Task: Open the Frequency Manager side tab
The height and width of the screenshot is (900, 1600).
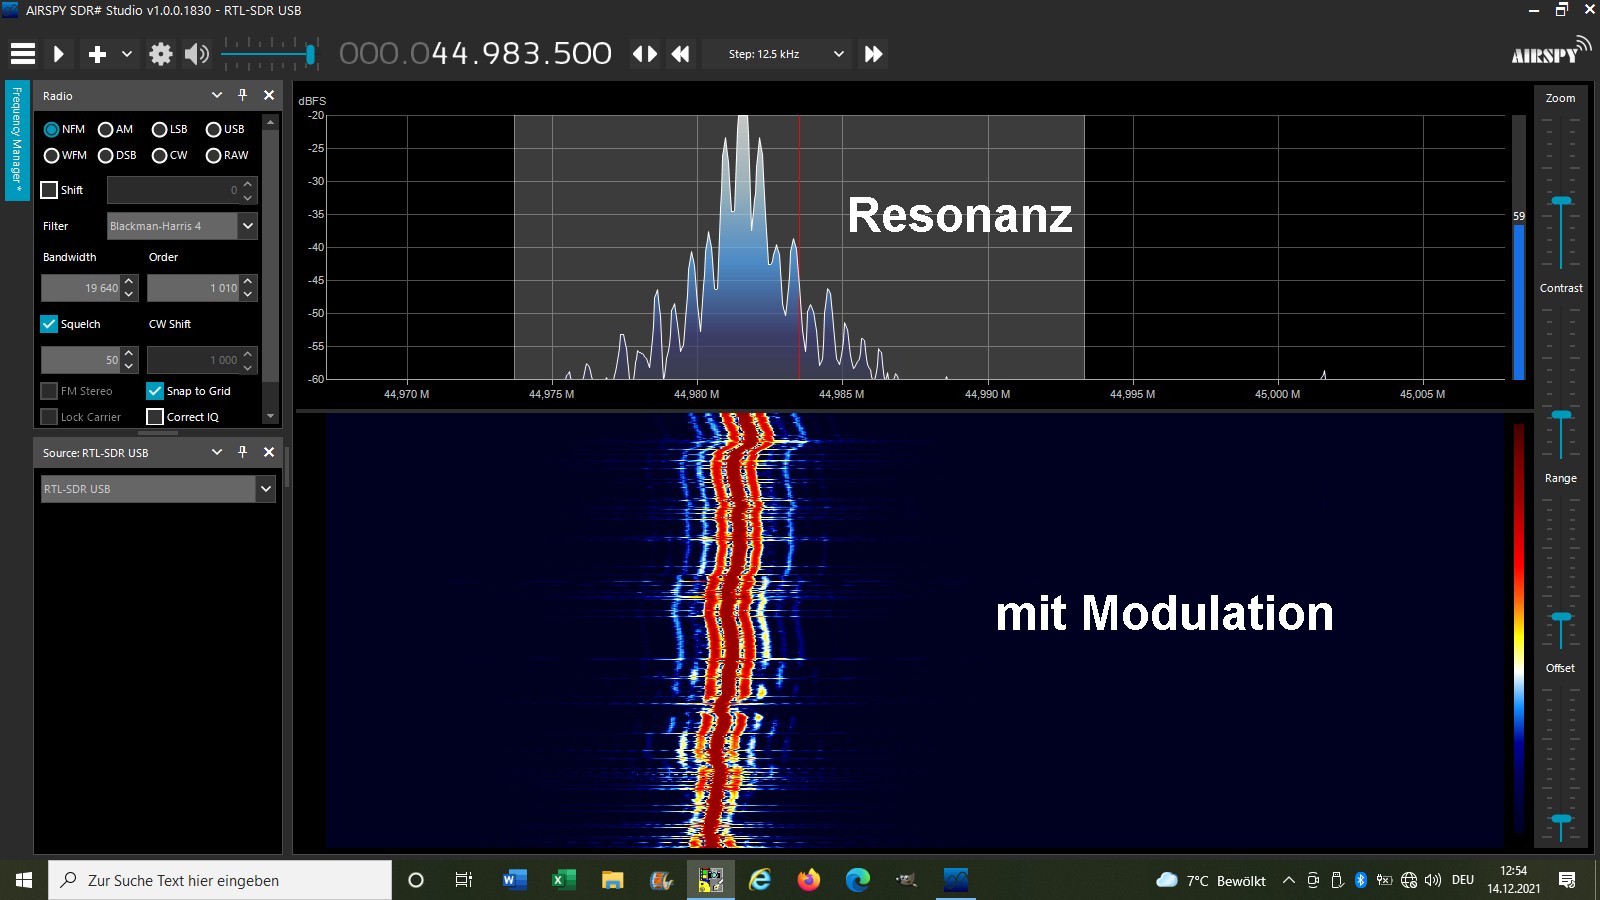Action: pos(17,141)
